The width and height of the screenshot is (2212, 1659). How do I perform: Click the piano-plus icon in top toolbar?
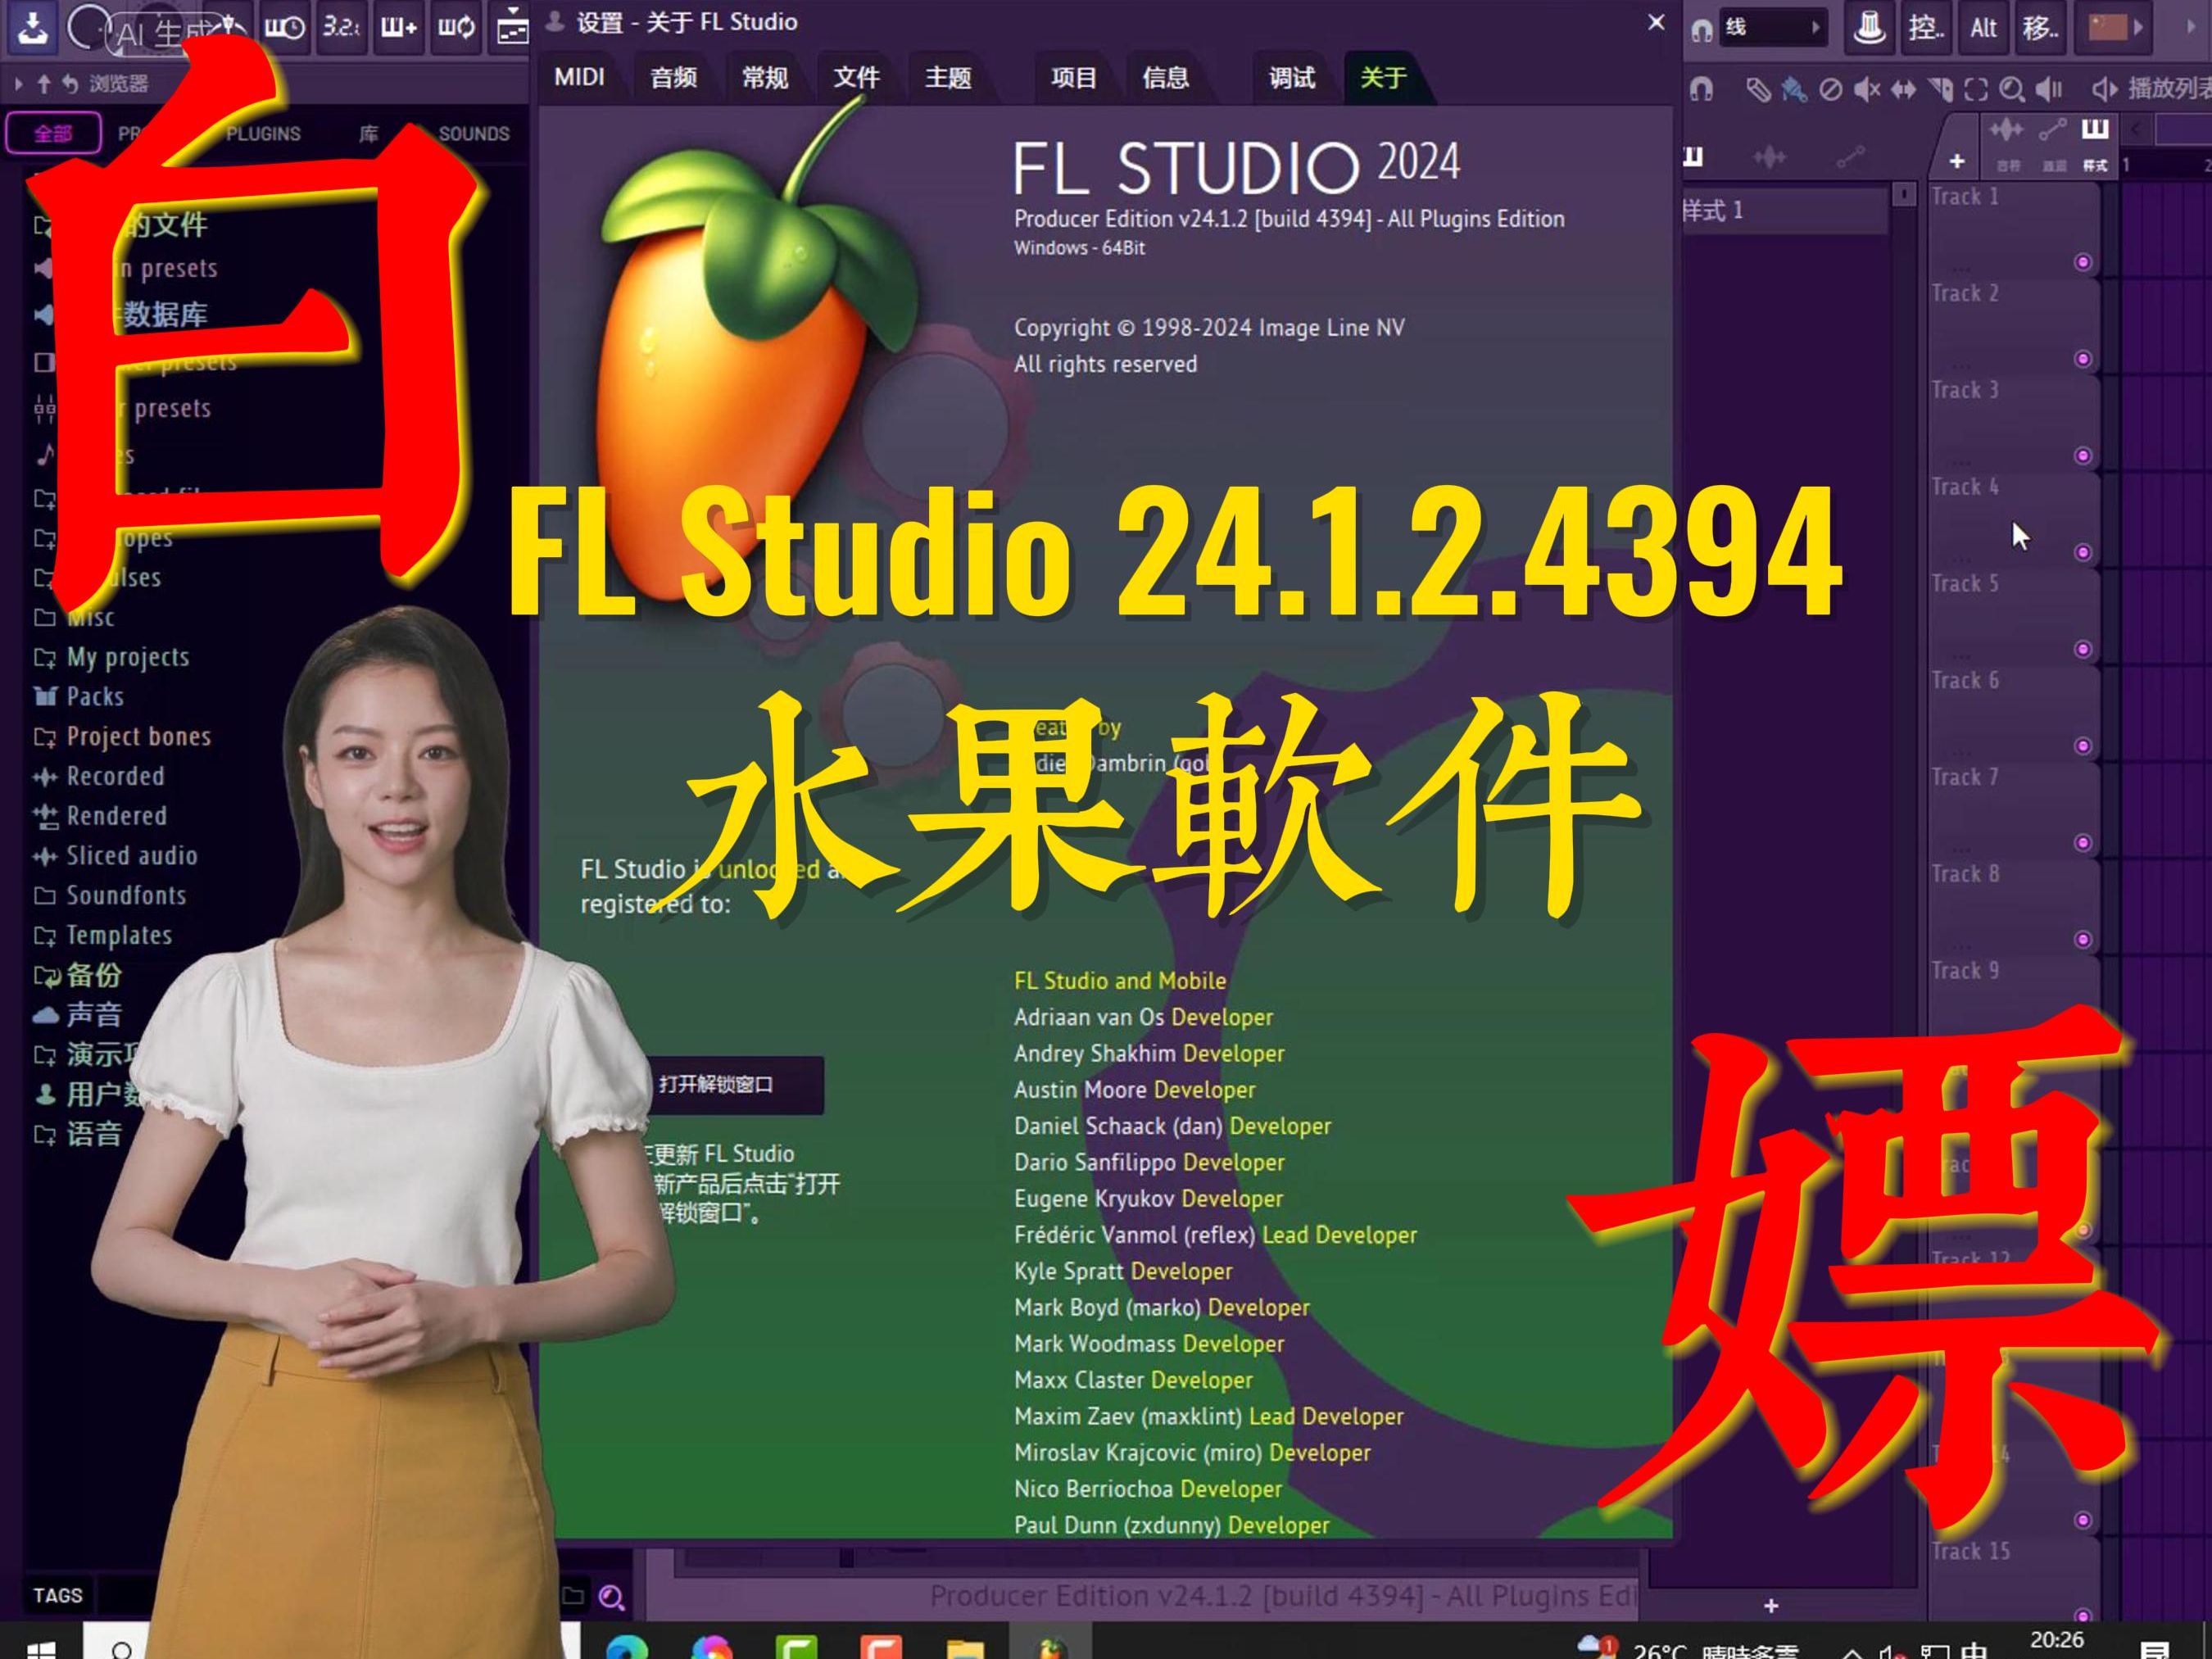(x=398, y=27)
